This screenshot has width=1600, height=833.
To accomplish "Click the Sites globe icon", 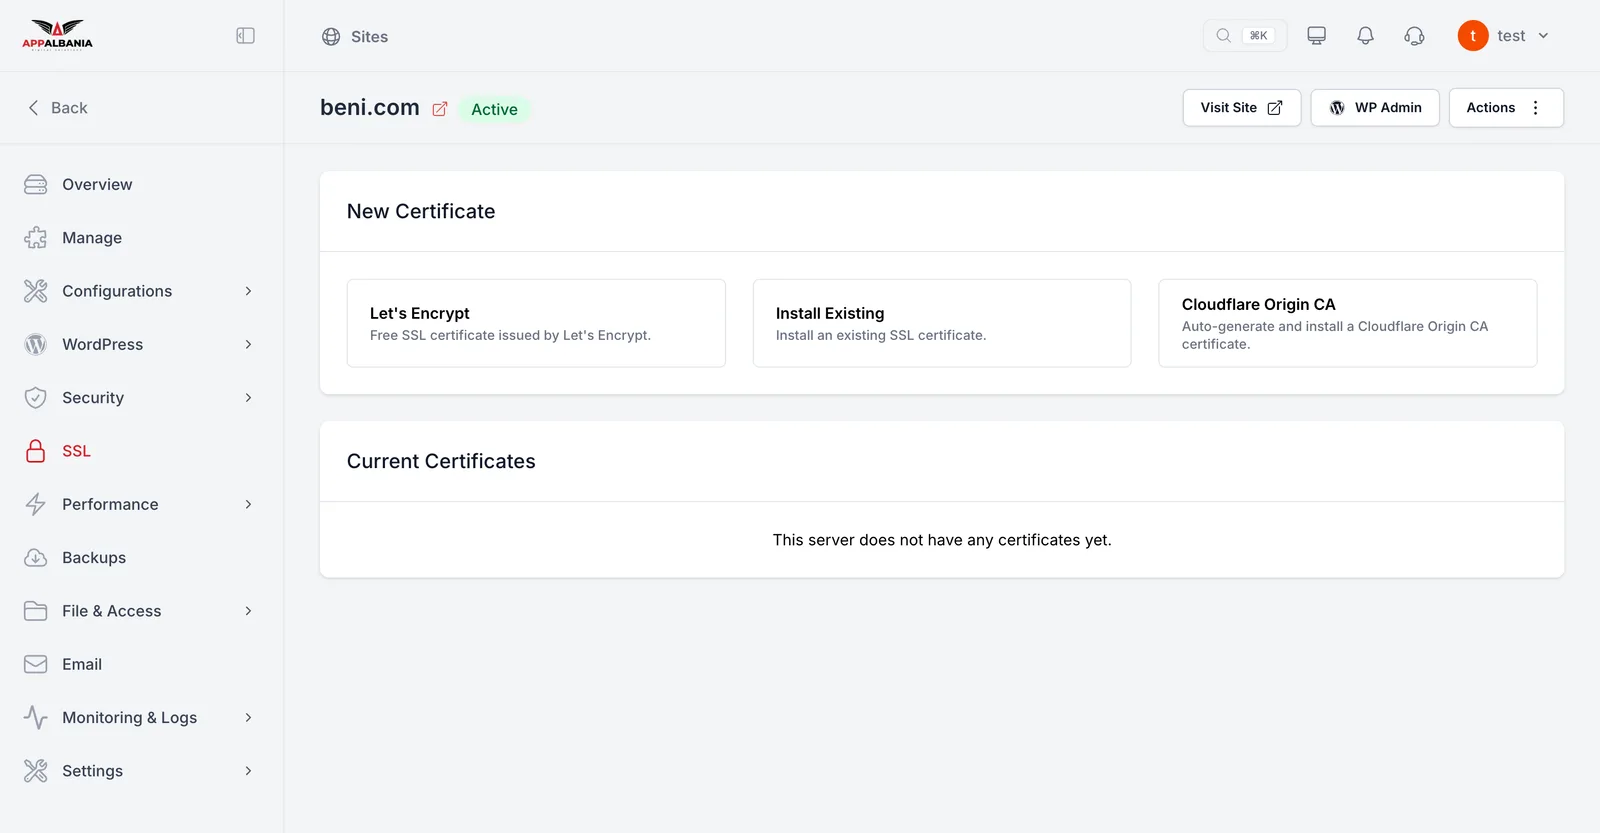I will click(x=331, y=37).
